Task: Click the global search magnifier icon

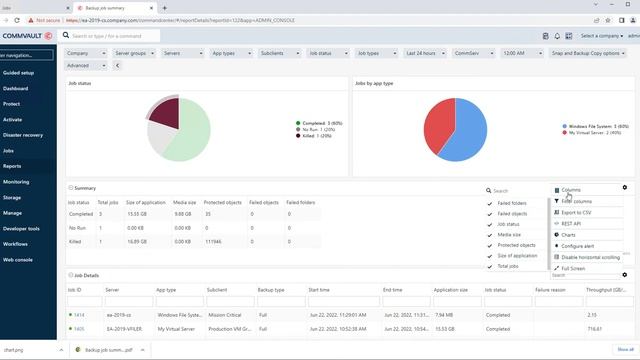Action: [x=66, y=36]
